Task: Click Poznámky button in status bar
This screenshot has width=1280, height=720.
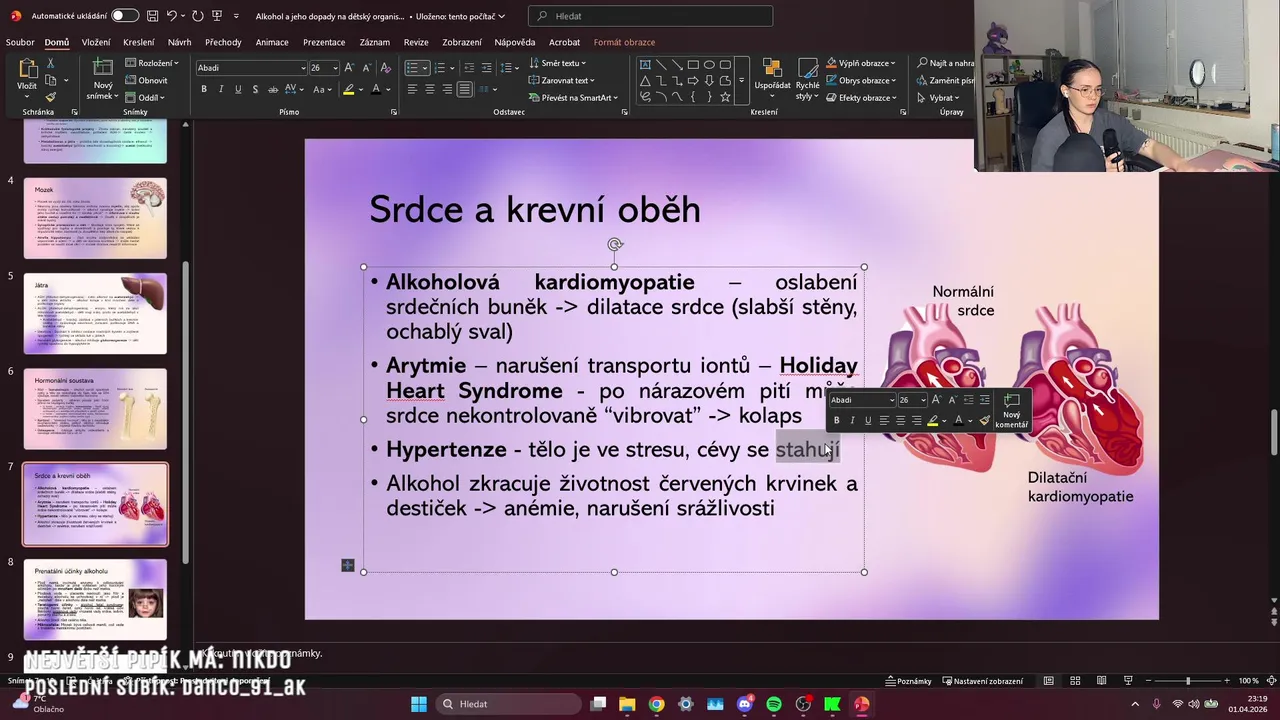Action: click(x=908, y=681)
